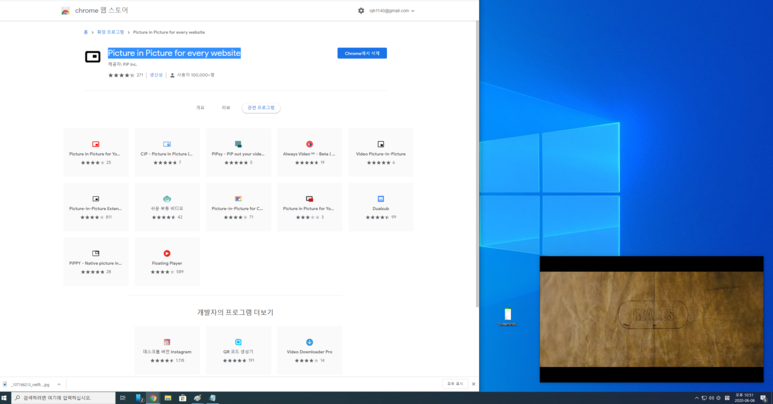
Task: Open the PiPsy extension card
Action: [238, 152]
